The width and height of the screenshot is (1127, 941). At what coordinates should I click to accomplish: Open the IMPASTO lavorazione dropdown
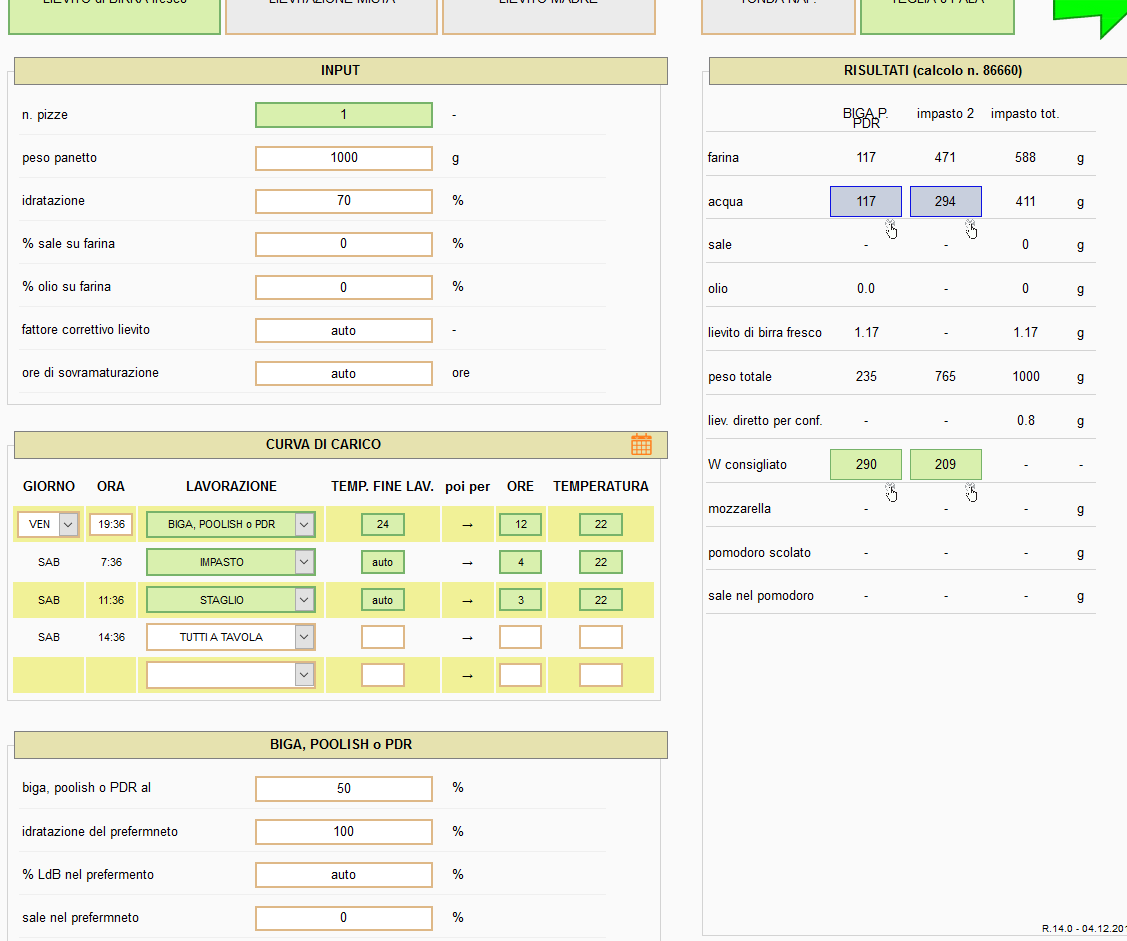pyautogui.click(x=231, y=562)
